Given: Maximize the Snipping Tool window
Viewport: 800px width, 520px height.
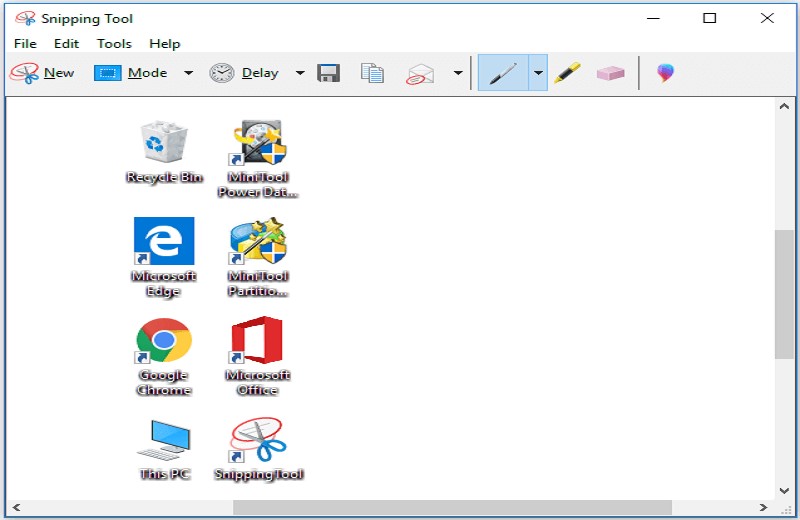Looking at the screenshot, I should click(709, 18).
